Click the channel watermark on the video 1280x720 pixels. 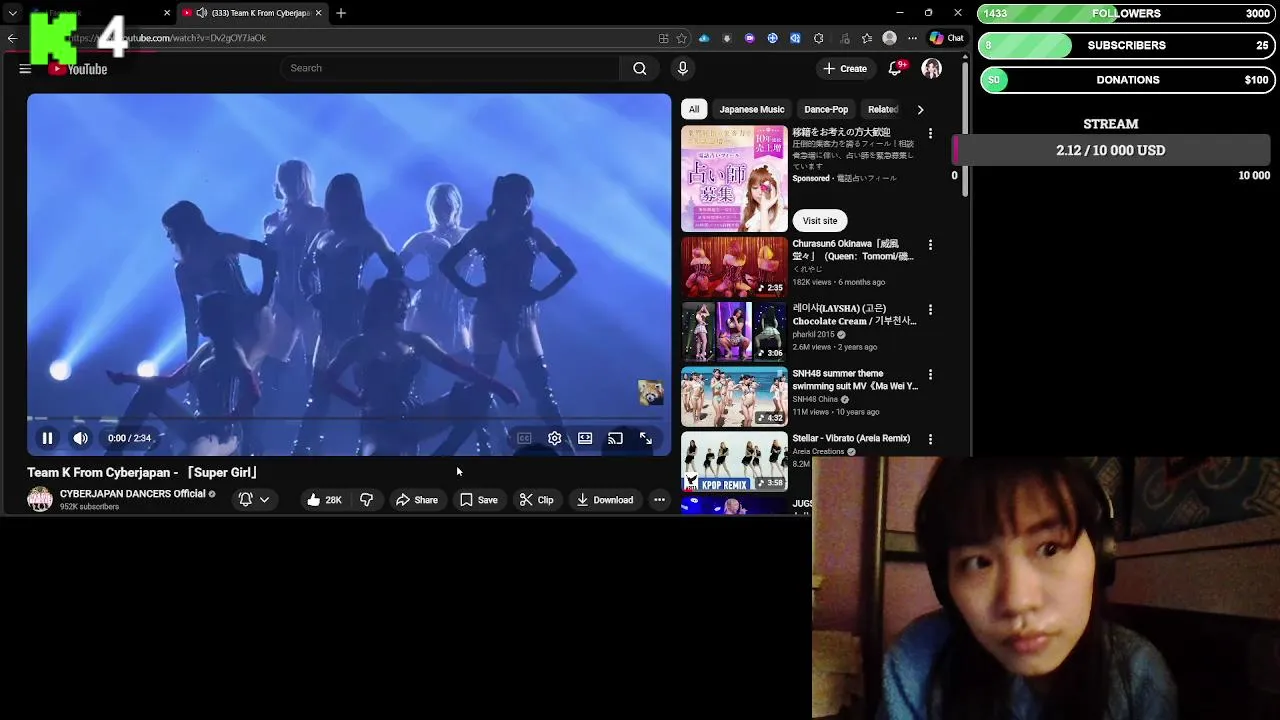[650, 393]
